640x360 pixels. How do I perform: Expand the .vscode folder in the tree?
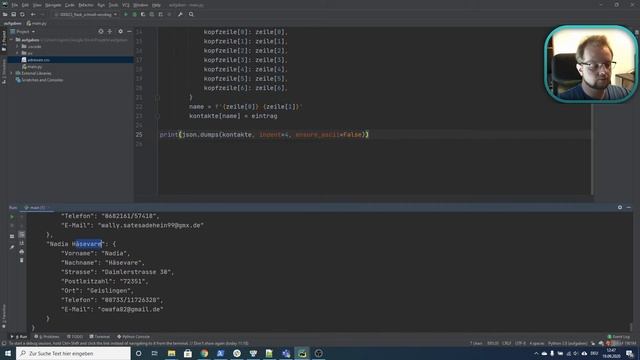pos(18,47)
